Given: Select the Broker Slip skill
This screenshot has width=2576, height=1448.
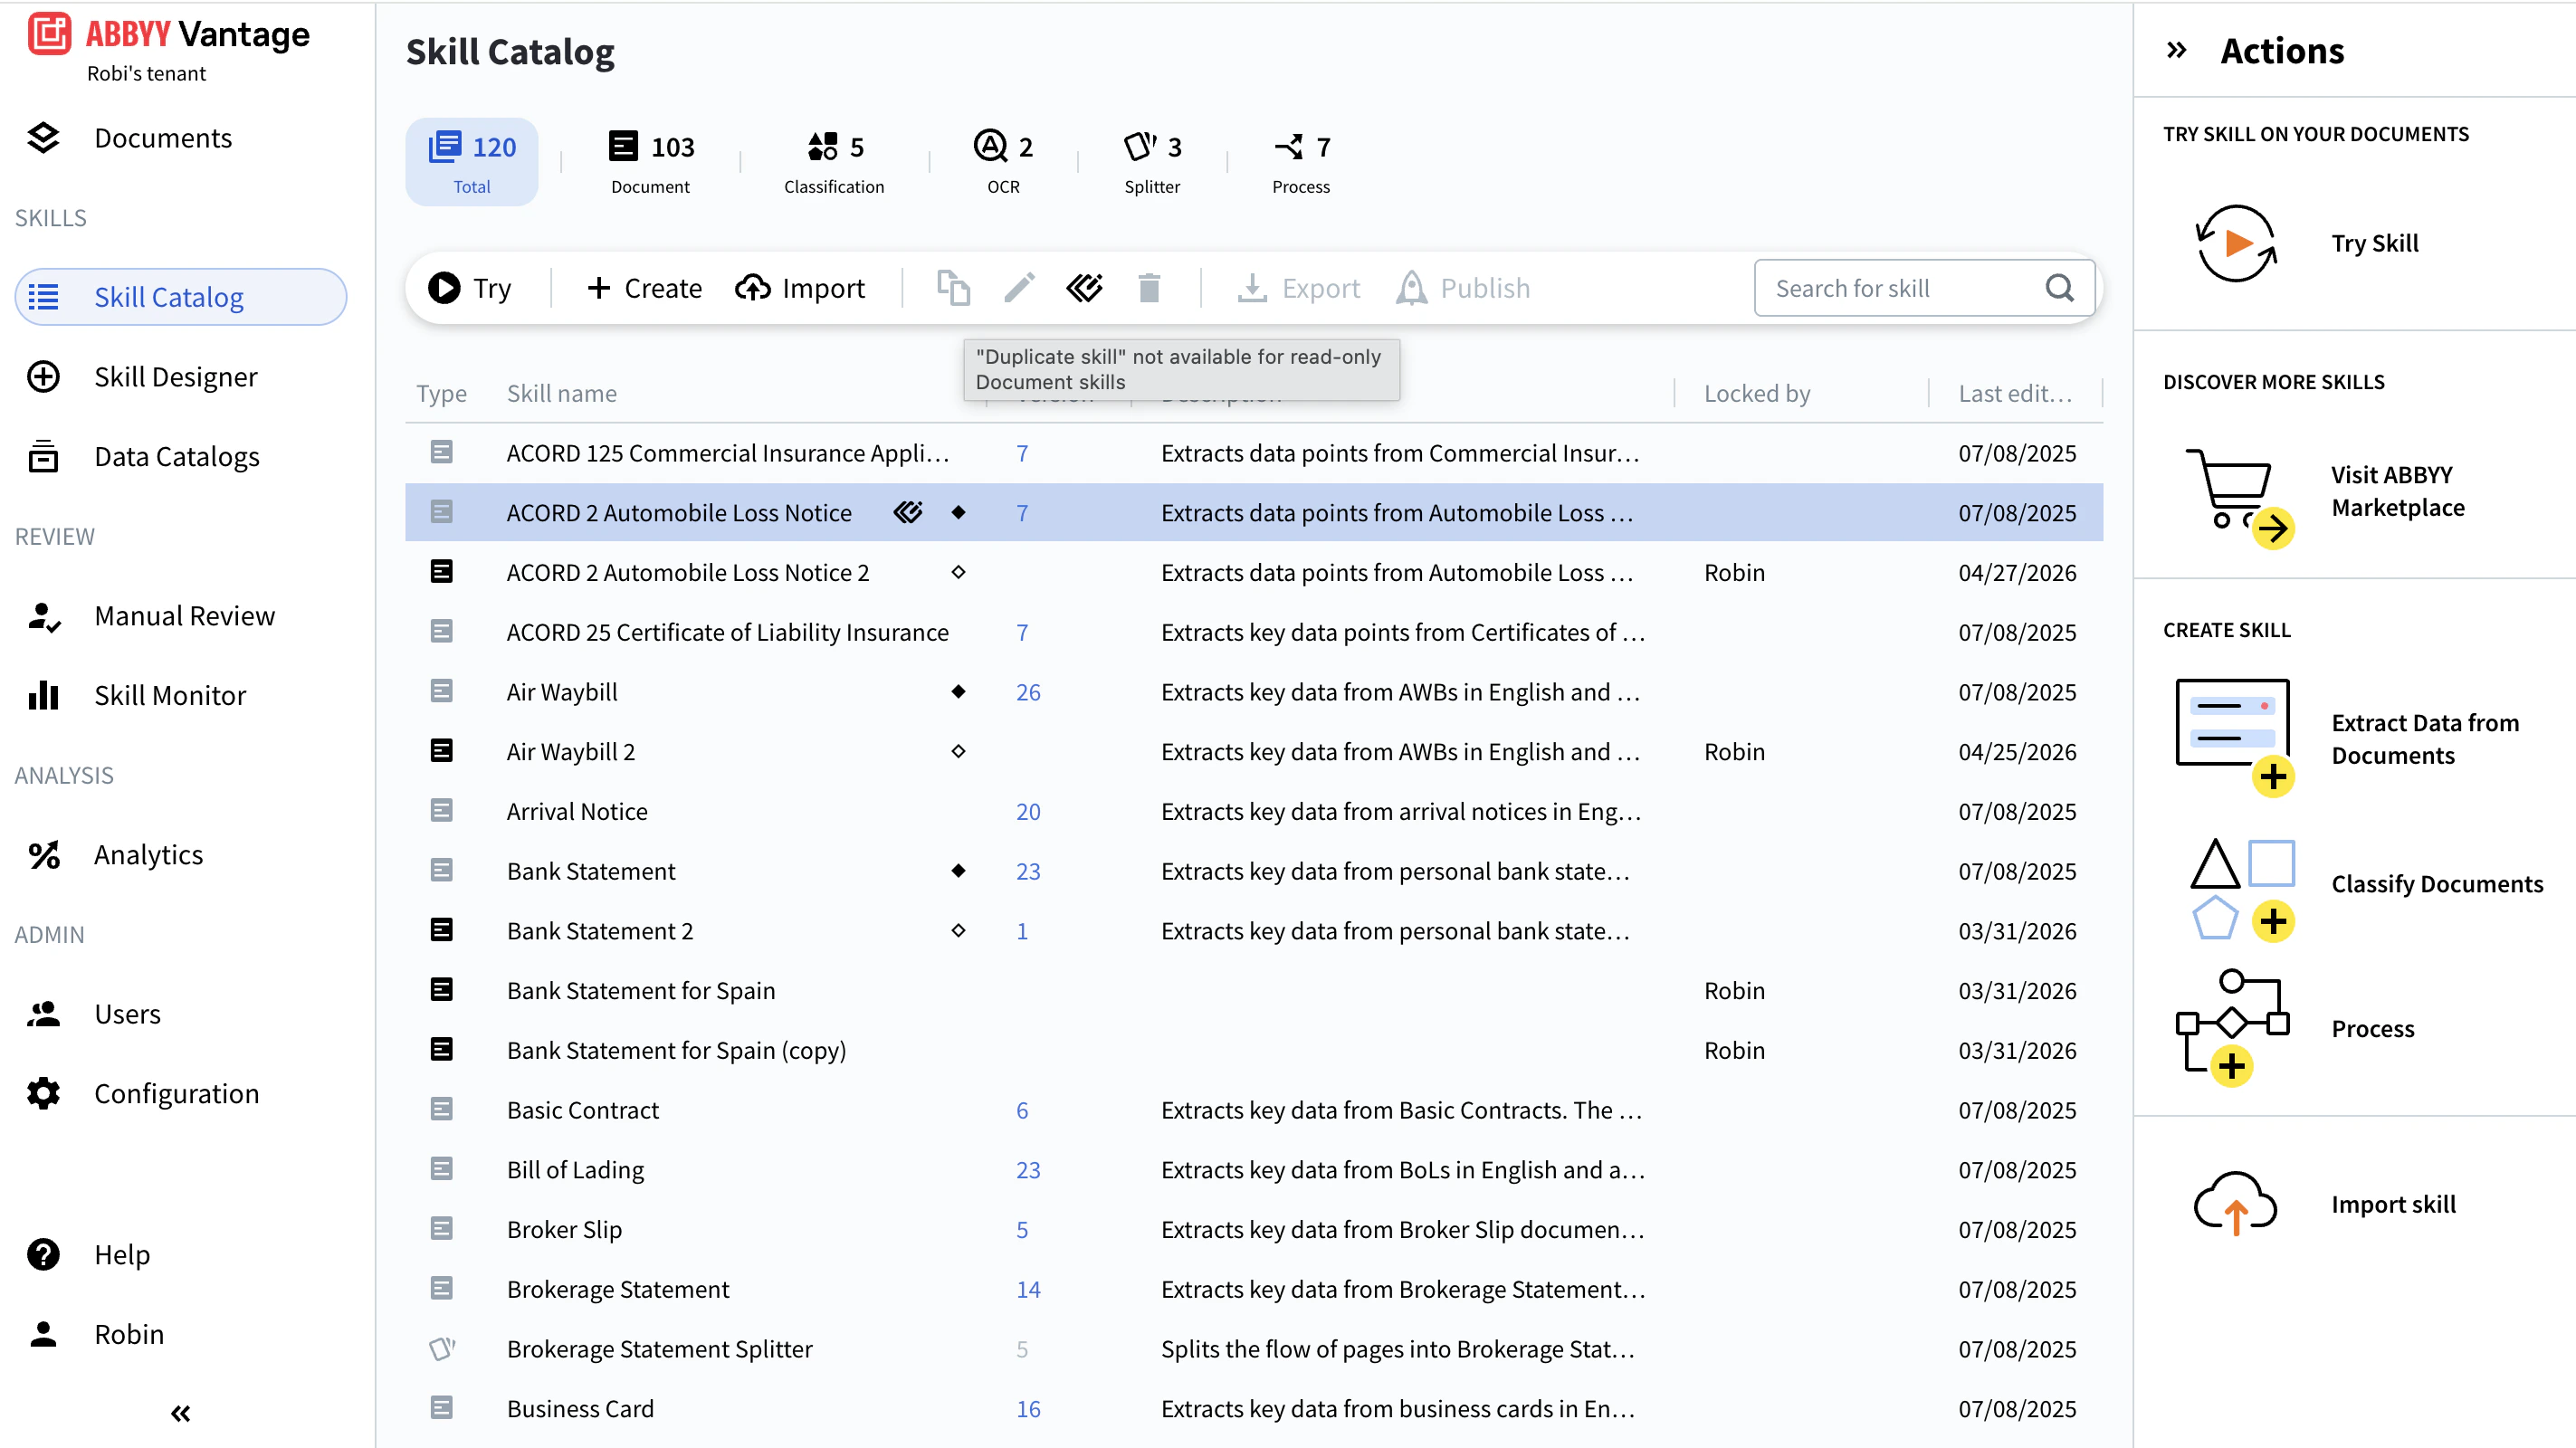Looking at the screenshot, I should pos(1254,1229).
